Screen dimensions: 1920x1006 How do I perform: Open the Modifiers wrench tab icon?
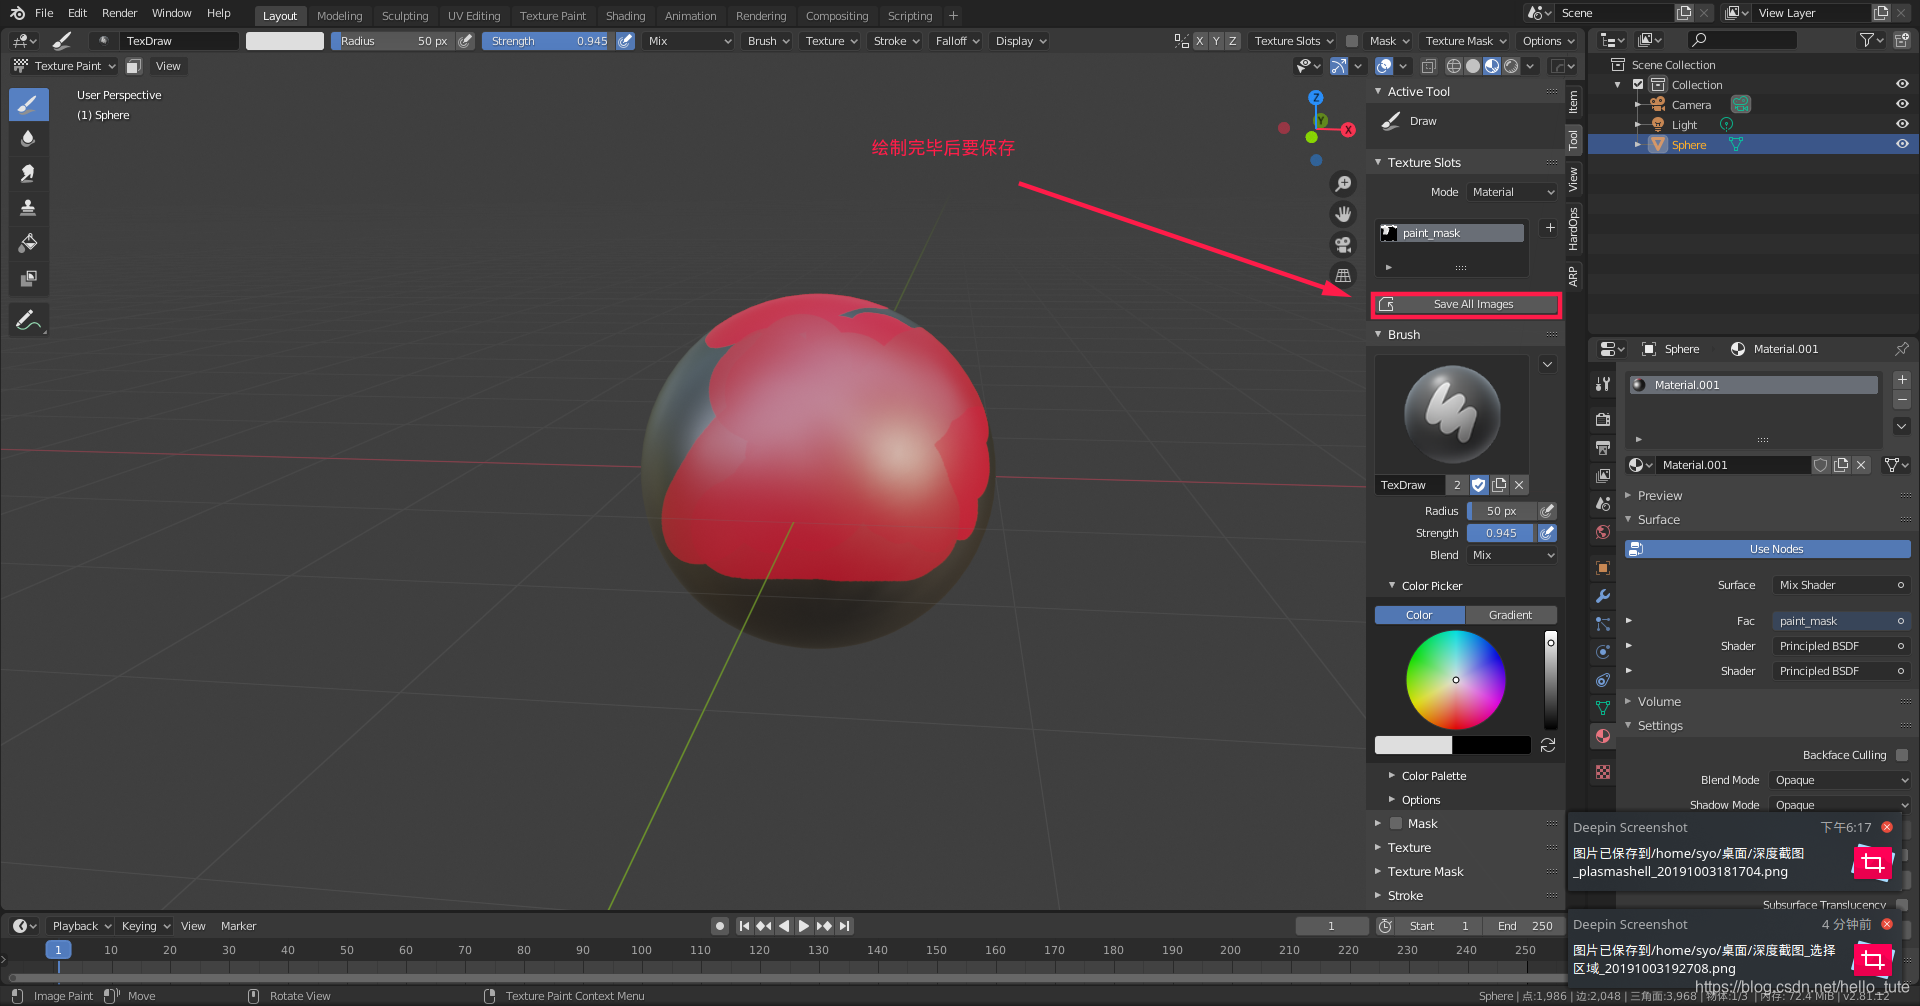pyautogui.click(x=1603, y=596)
